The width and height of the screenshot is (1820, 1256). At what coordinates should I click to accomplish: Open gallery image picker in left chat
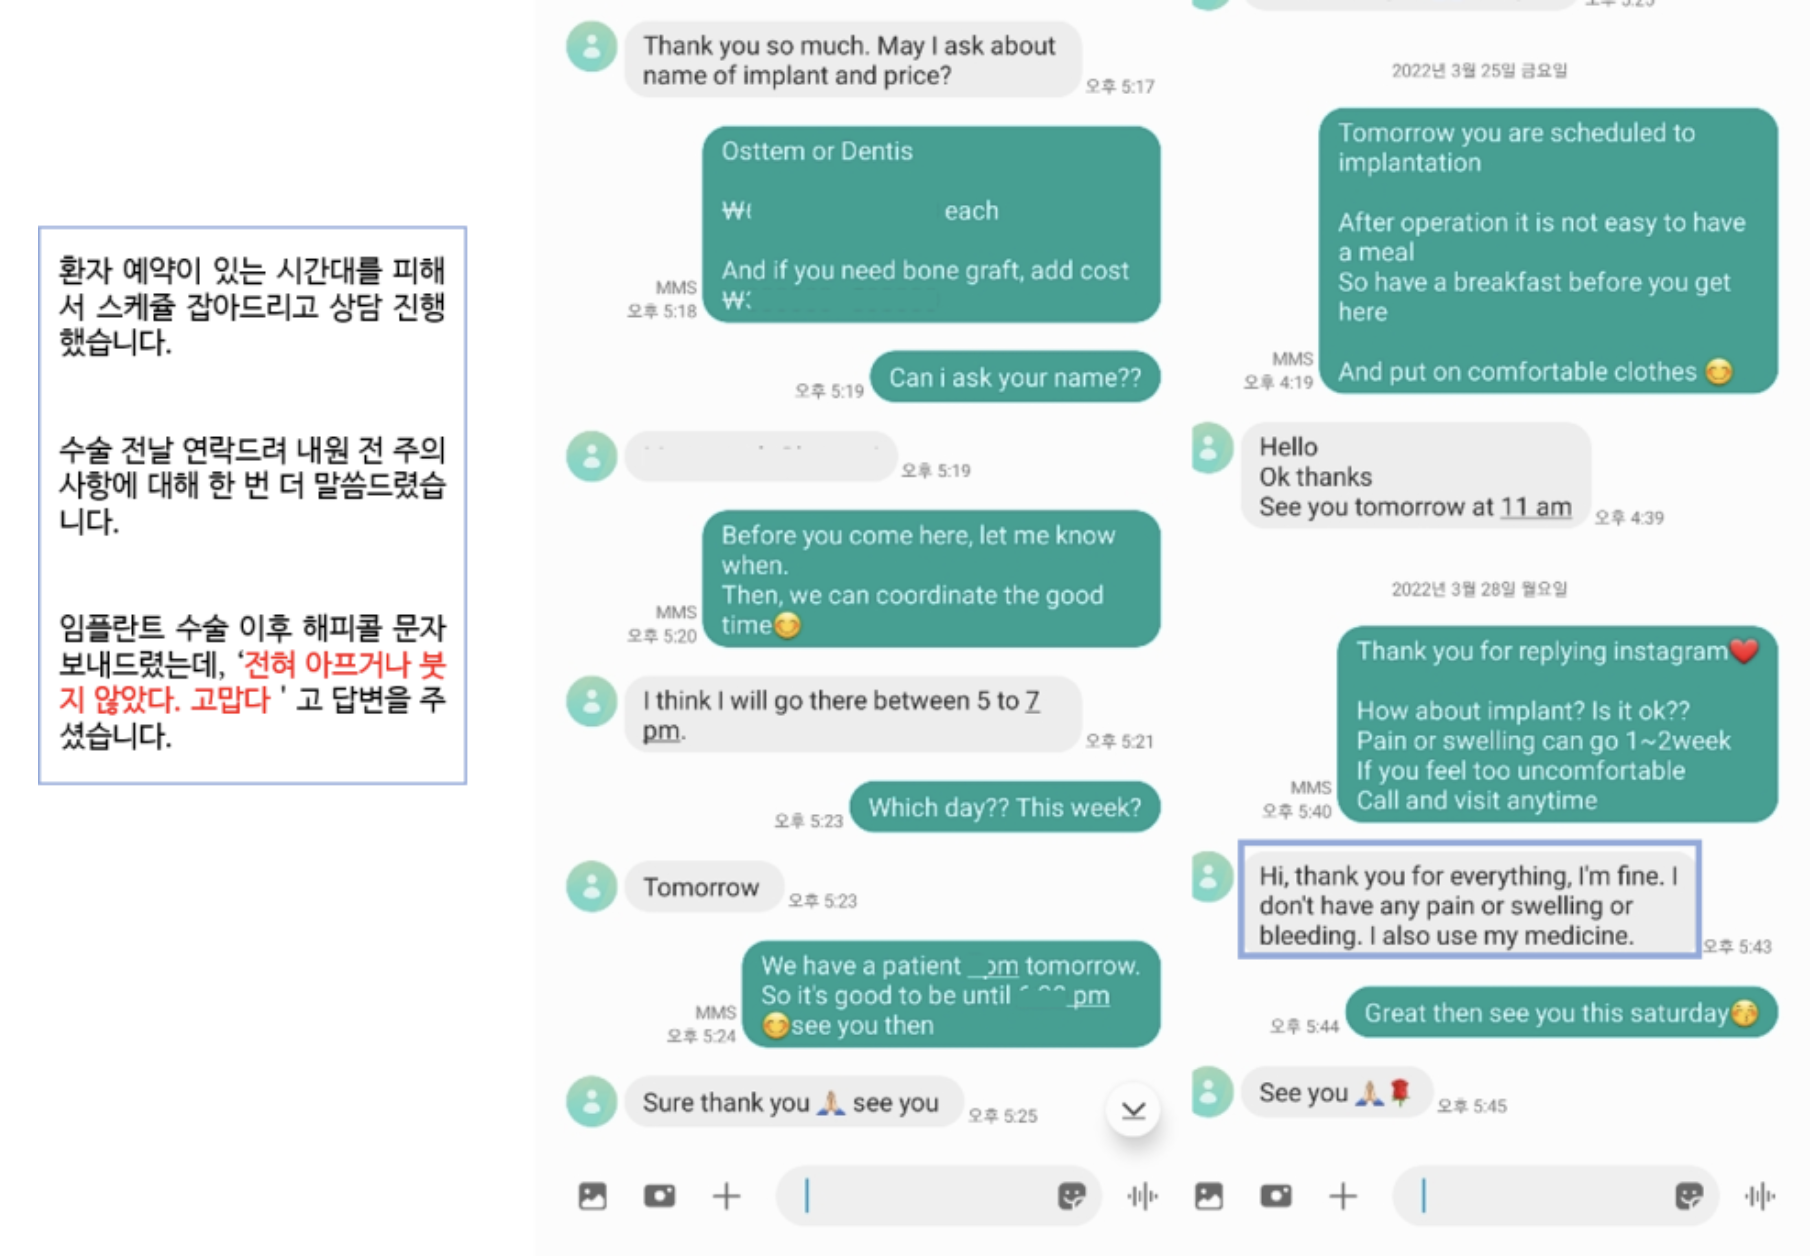[x=592, y=1196]
